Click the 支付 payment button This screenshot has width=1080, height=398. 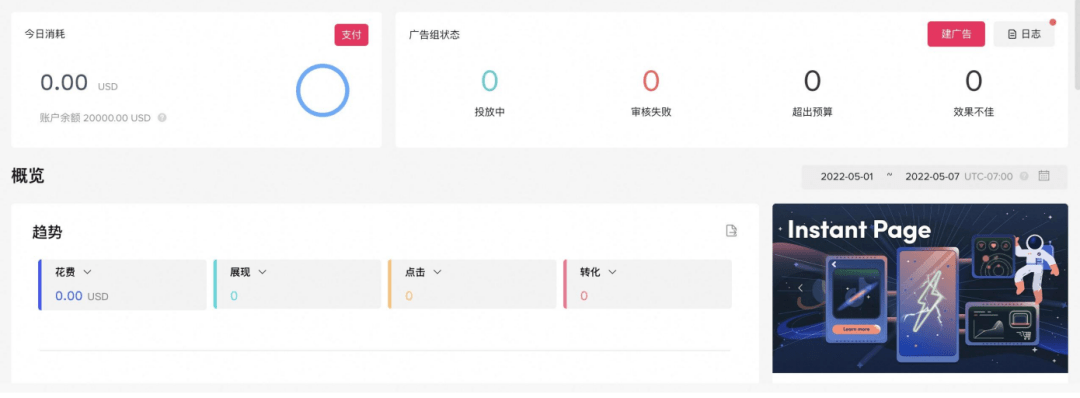click(x=351, y=35)
